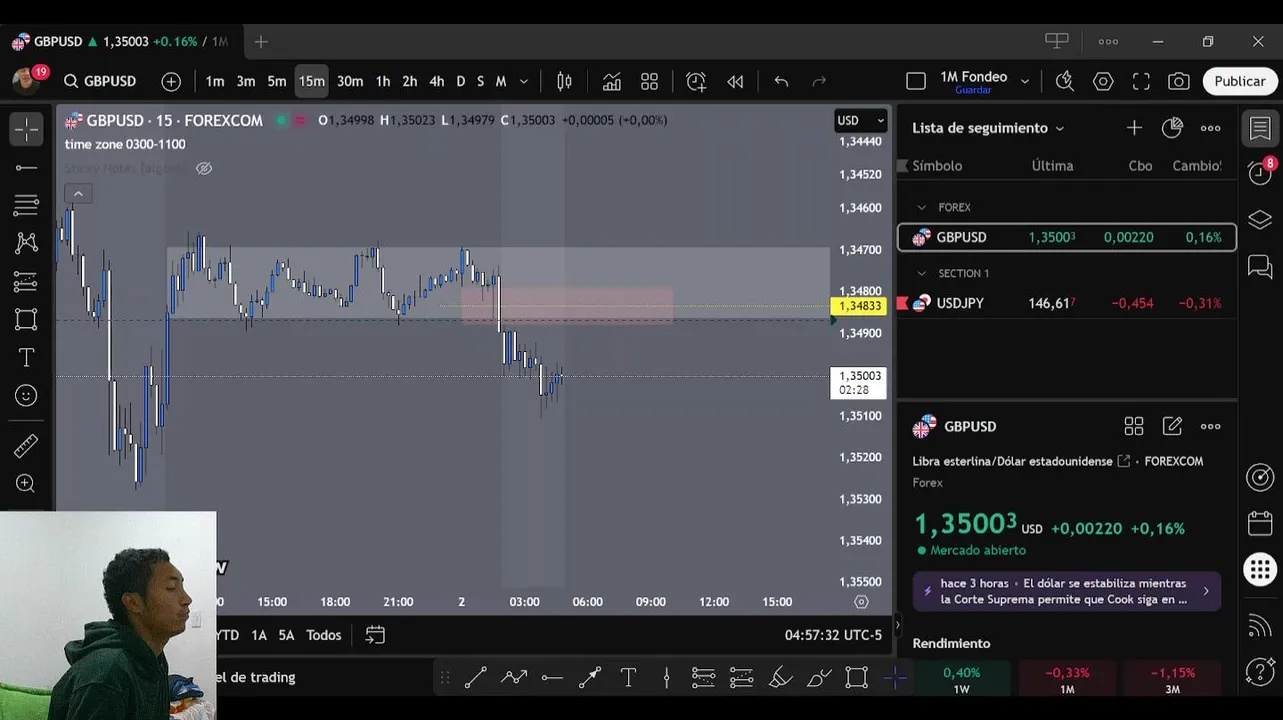The width and height of the screenshot is (1283, 720).
Task: Open the layout selection square icon
Action: pos(915,81)
